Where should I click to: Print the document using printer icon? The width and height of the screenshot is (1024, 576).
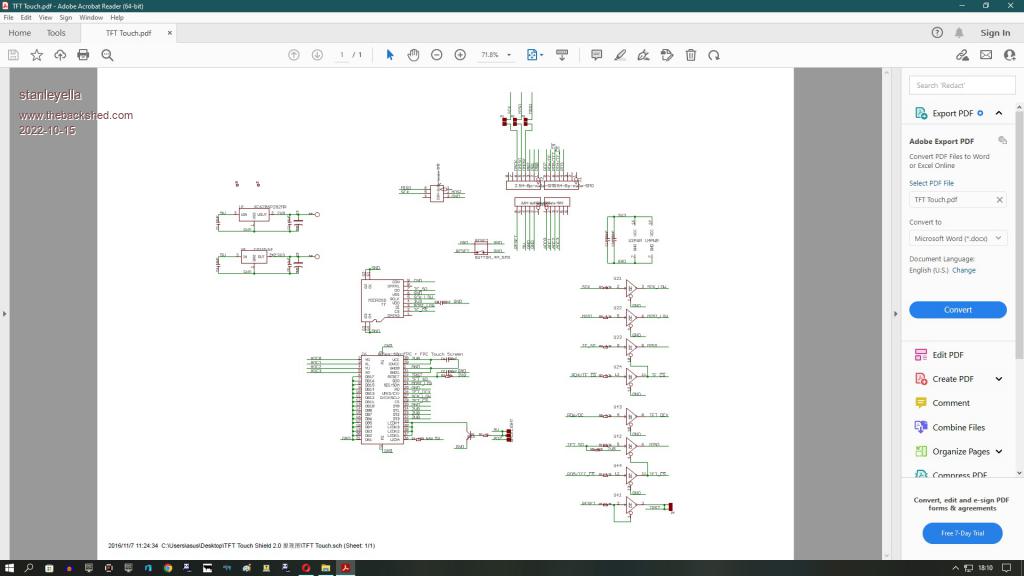83,55
